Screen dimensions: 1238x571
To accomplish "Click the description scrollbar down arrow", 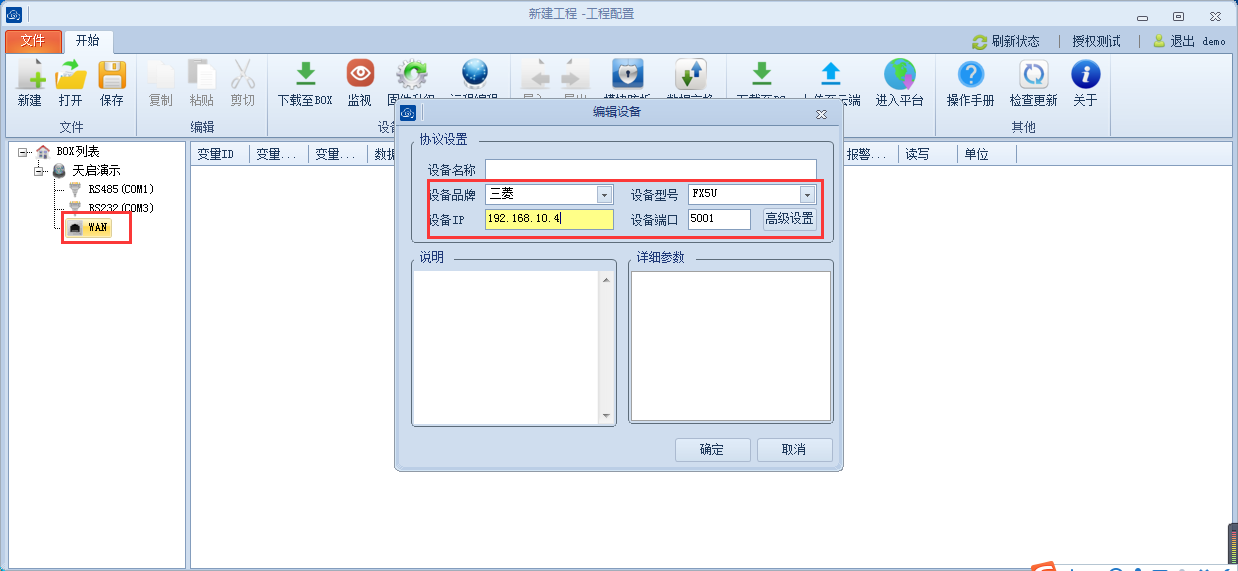I will click(606, 416).
